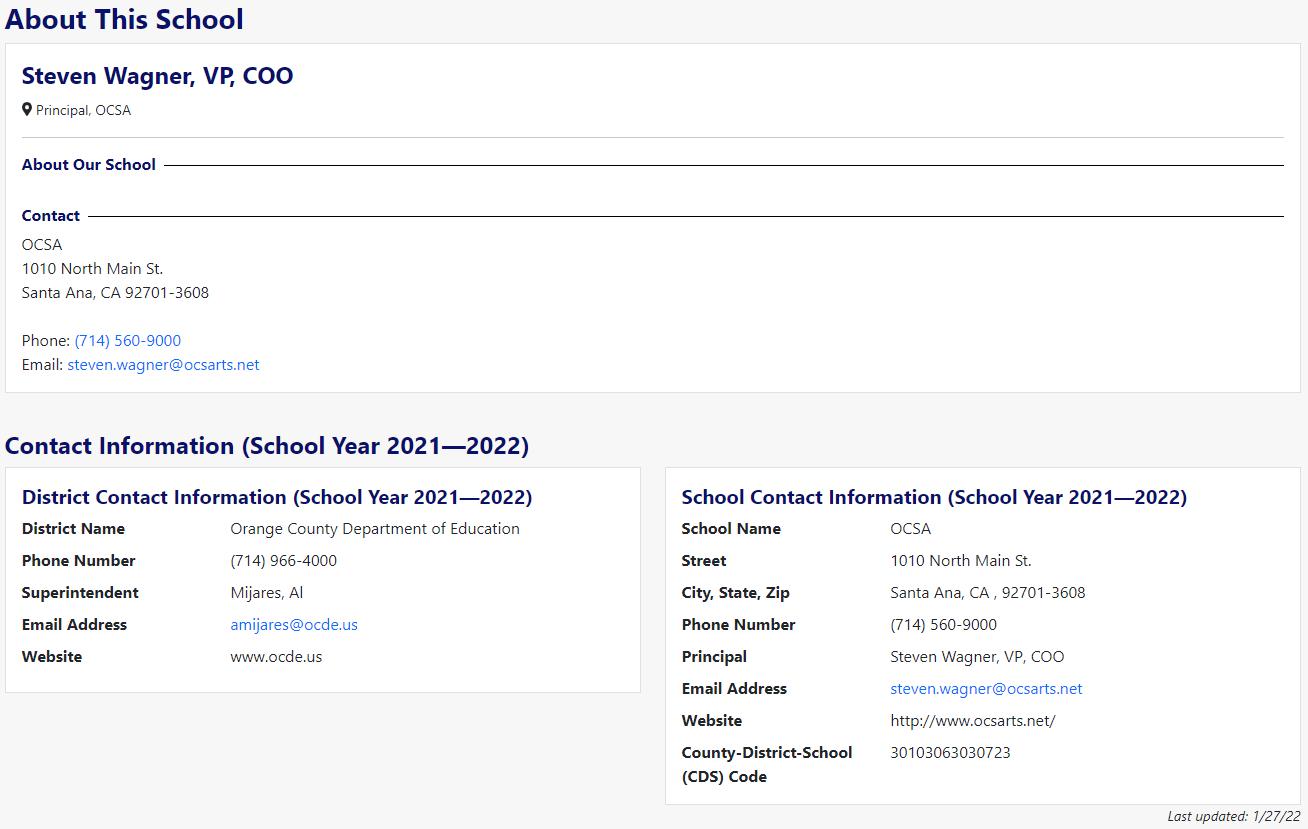Select the school Phone Number value in the table

tap(944, 625)
